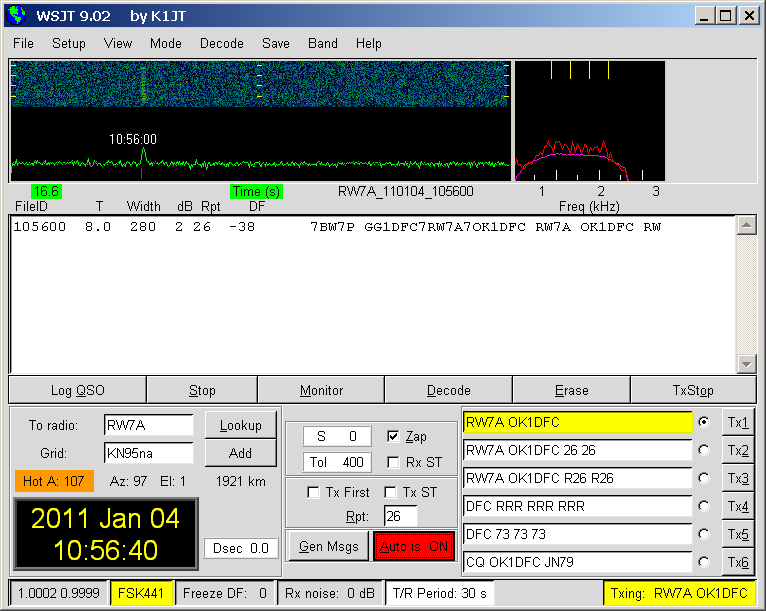Open the View menu
Viewport: 766px width, 611px height.
(x=118, y=43)
